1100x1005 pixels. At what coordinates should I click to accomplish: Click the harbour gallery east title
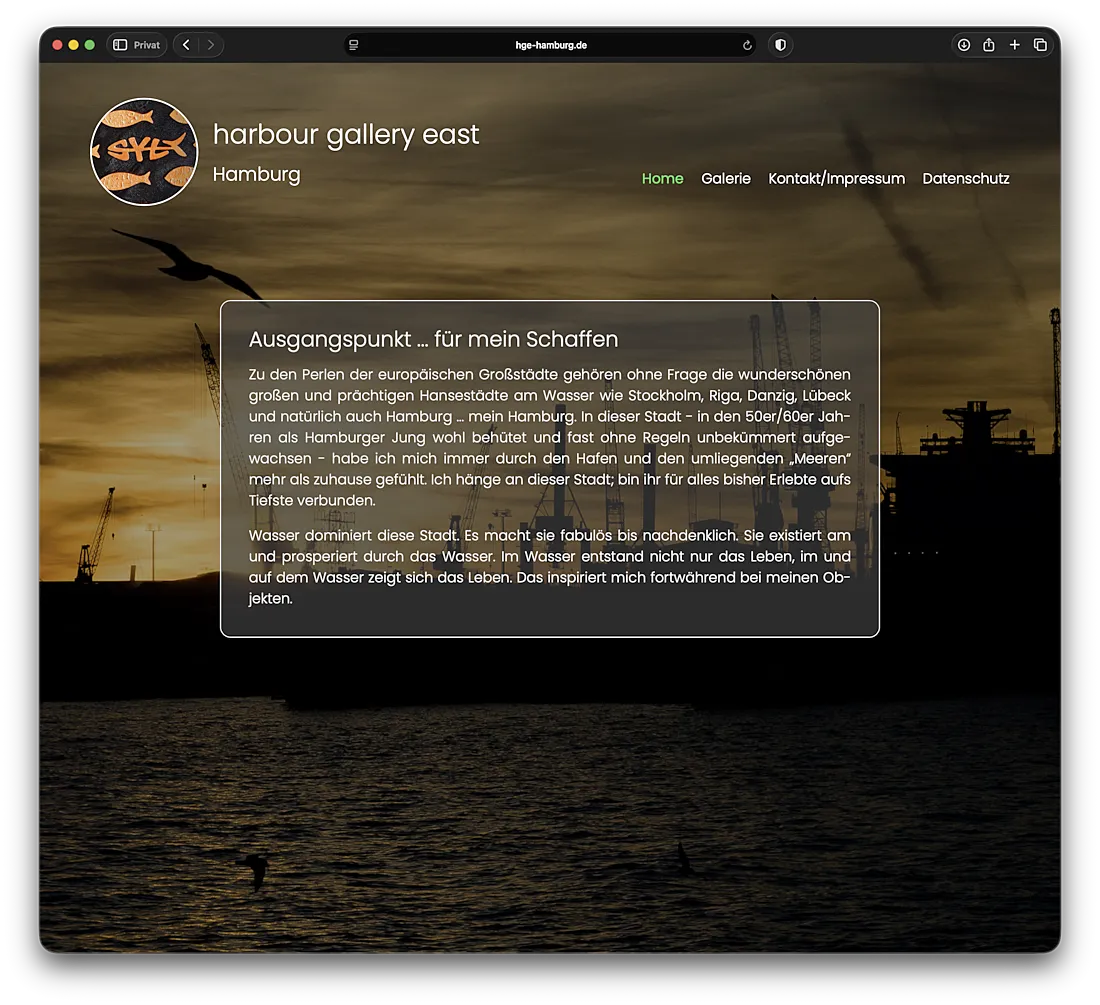click(x=346, y=135)
